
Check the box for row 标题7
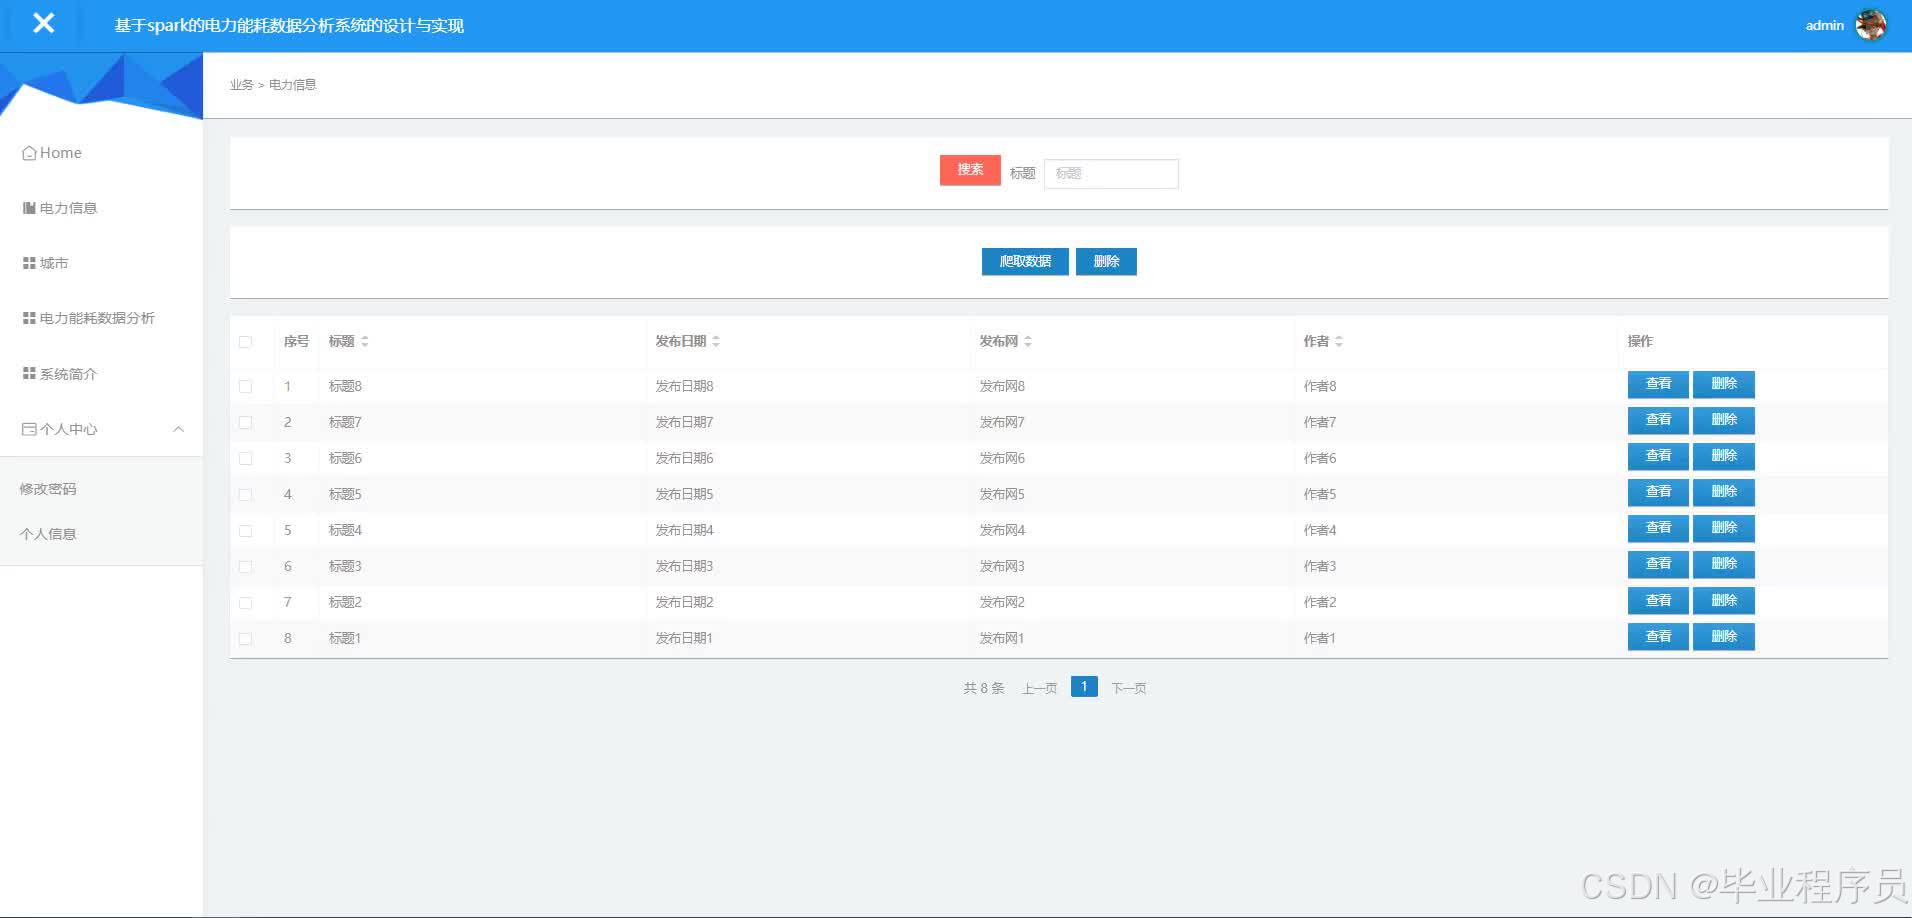(245, 422)
